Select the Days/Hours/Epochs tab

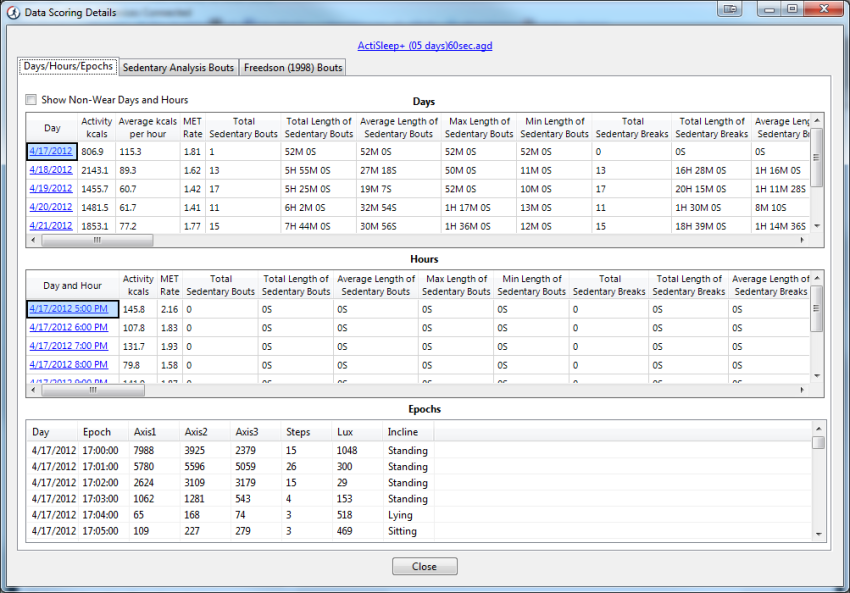tap(68, 67)
